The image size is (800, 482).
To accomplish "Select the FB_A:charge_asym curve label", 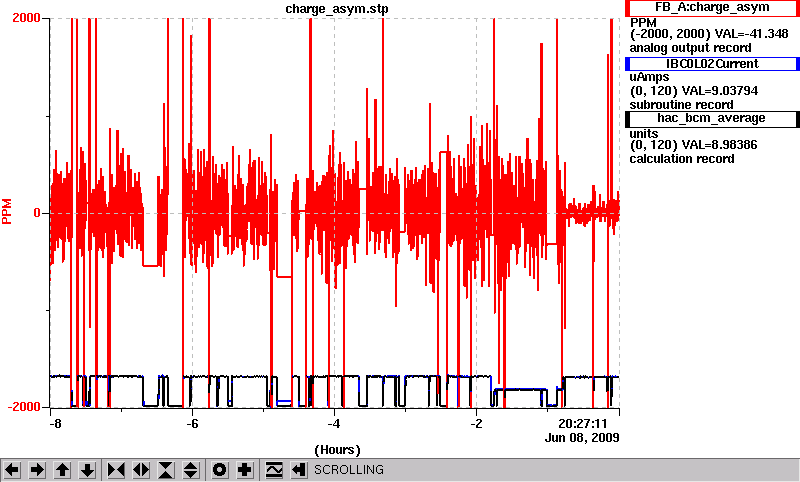I will point(712,8).
